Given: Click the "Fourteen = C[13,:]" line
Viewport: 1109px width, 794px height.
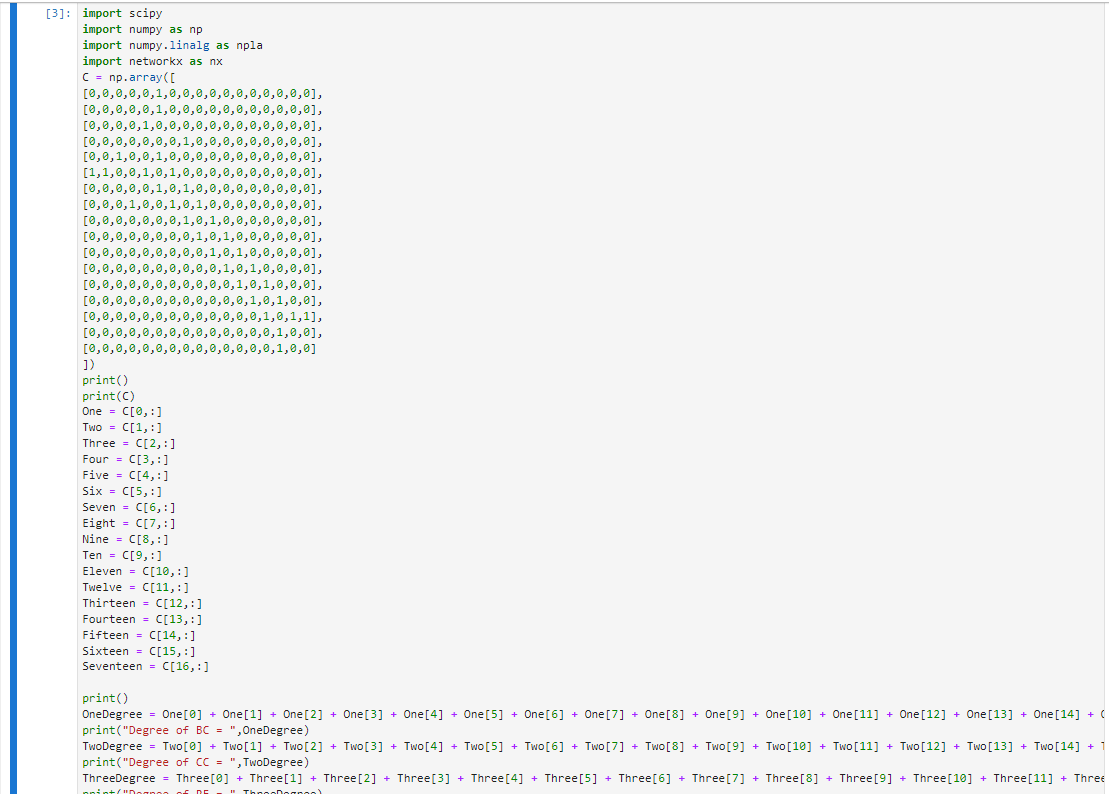Looking at the screenshot, I should (142, 619).
